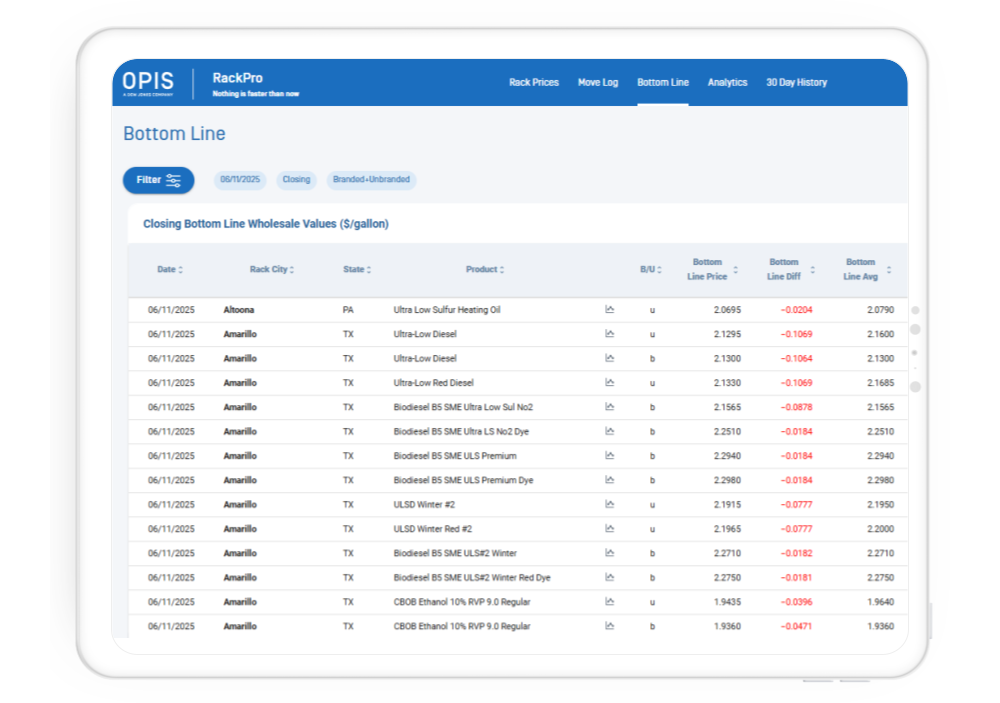Sort table by Date column

(x=170, y=270)
